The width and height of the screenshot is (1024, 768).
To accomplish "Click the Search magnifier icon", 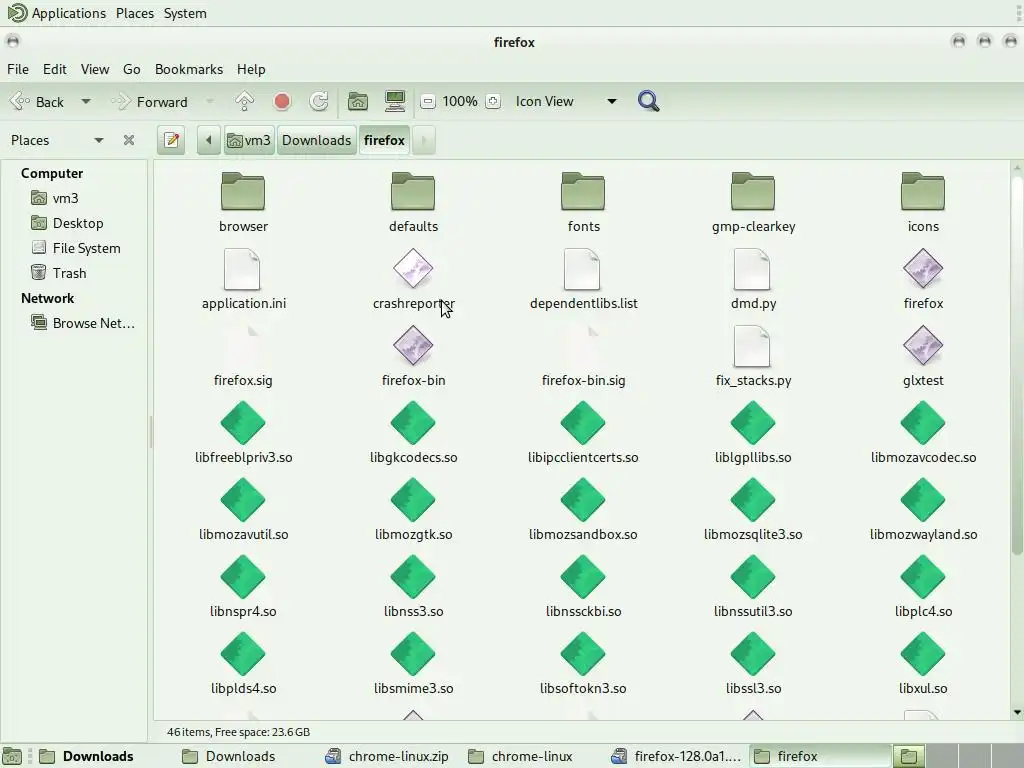I will click(x=648, y=101).
